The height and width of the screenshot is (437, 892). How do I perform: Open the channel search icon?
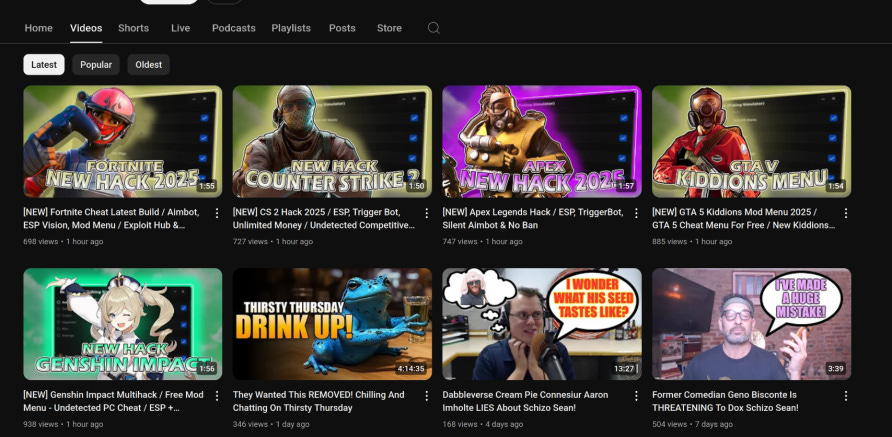pyautogui.click(x=433, y=28)
